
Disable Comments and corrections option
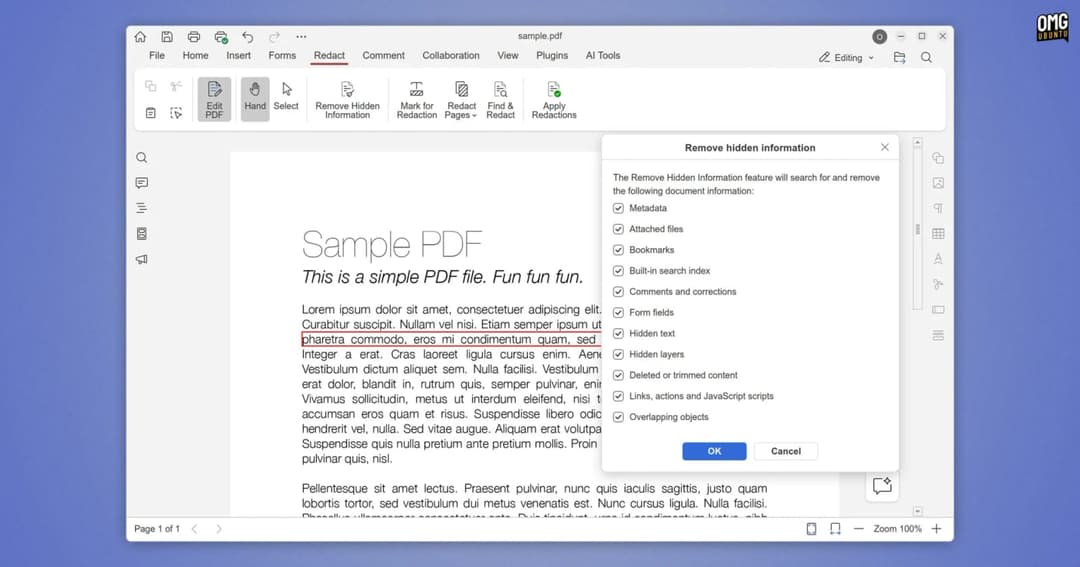coord(619,291)
